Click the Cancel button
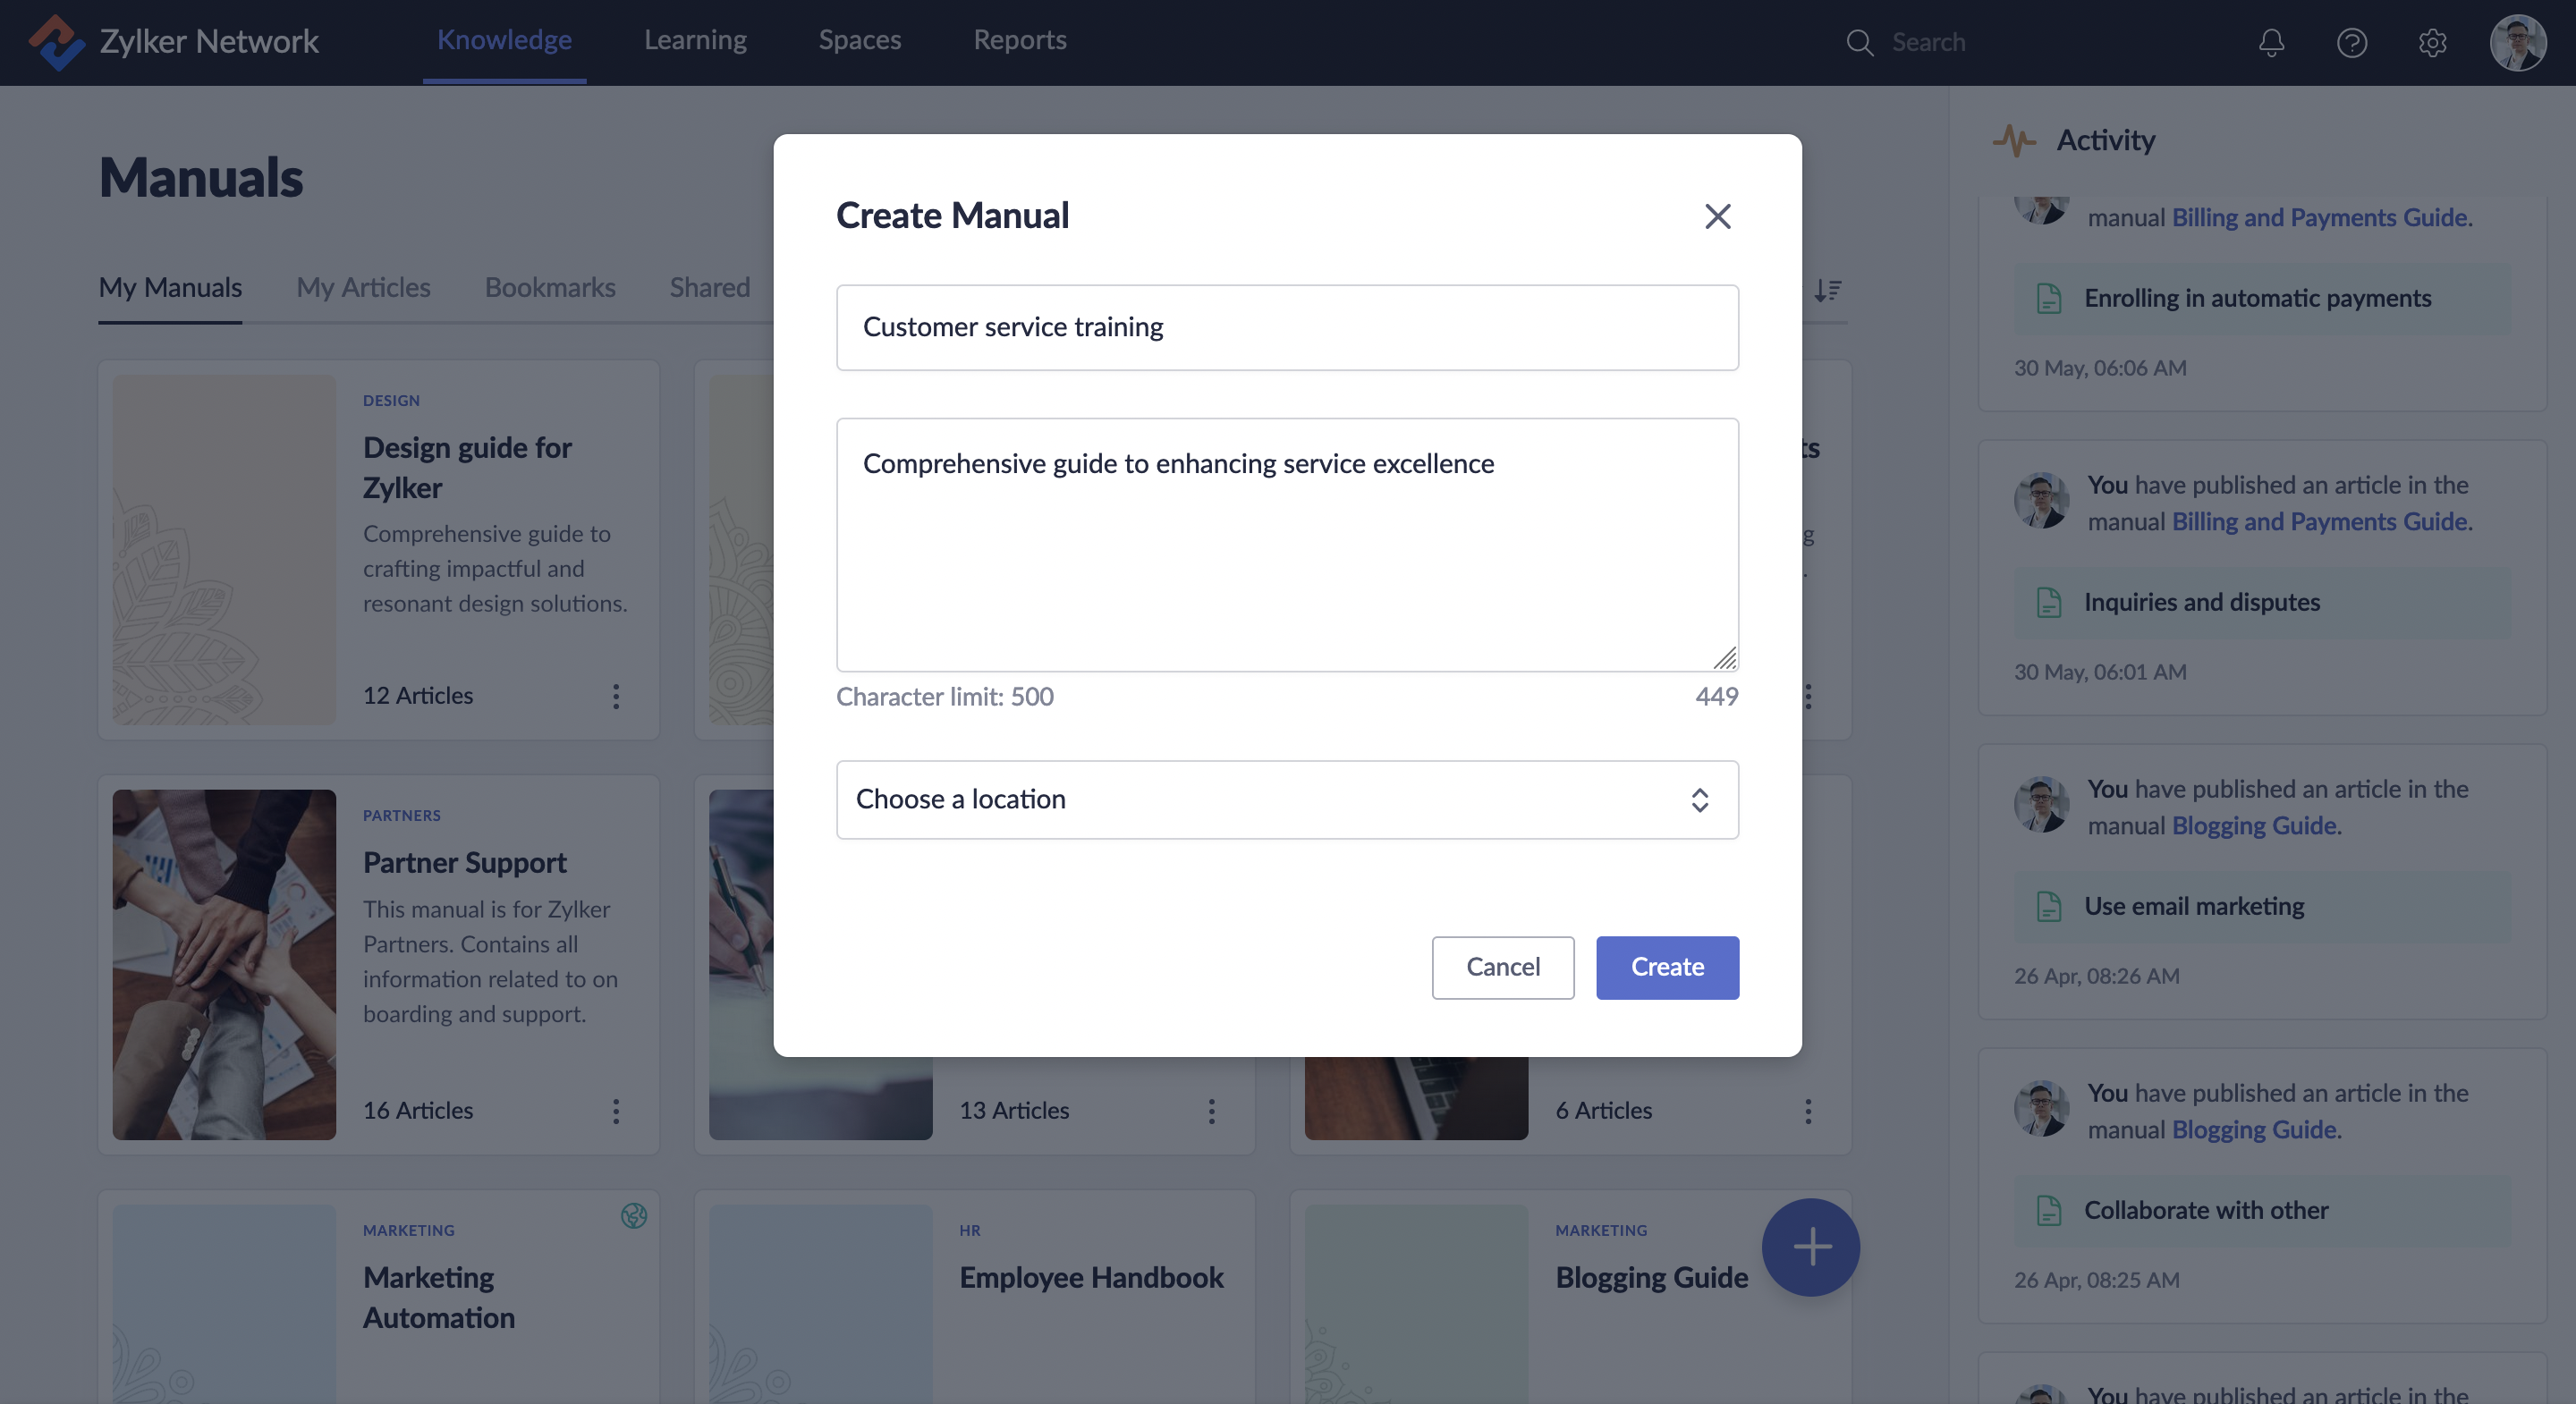This screenshot has width=2576, height=1404. coord(1502,967)
